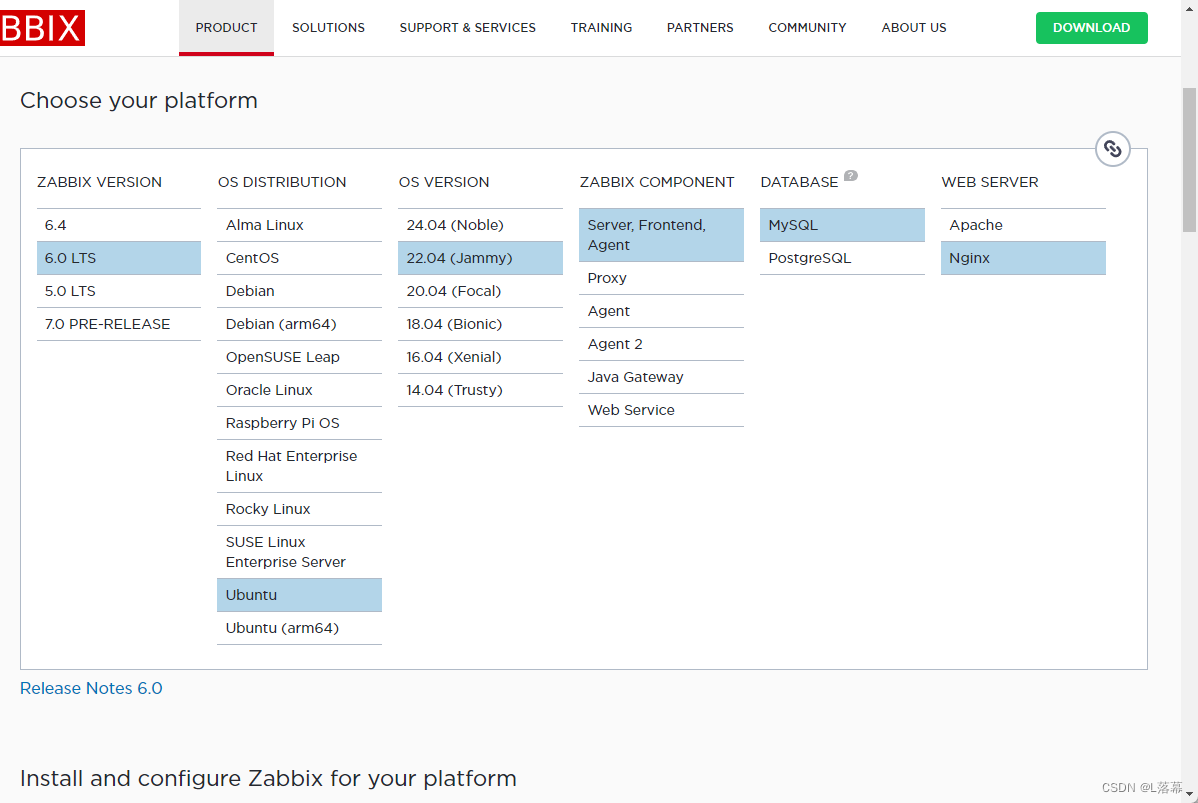Click the page vertical scrollbar thumb

point(1190,160)
